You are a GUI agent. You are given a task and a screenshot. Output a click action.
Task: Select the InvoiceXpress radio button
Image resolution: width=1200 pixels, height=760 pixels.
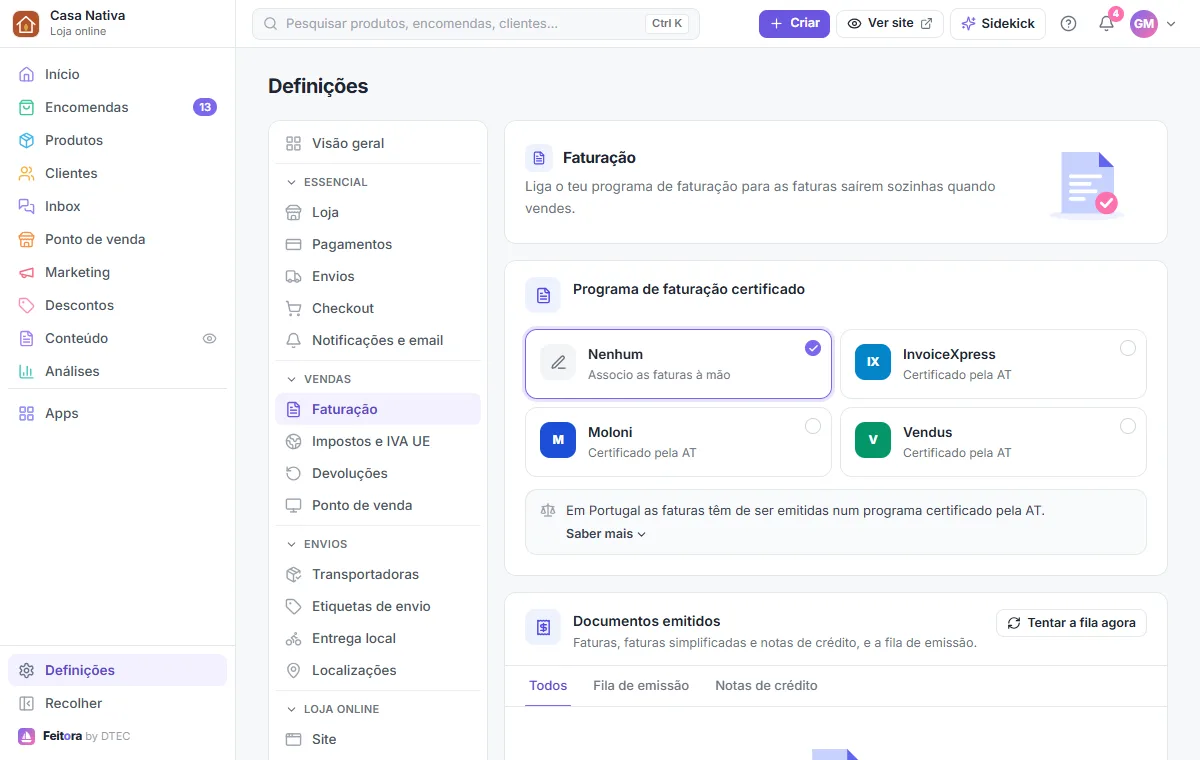tap(1128, 348)
